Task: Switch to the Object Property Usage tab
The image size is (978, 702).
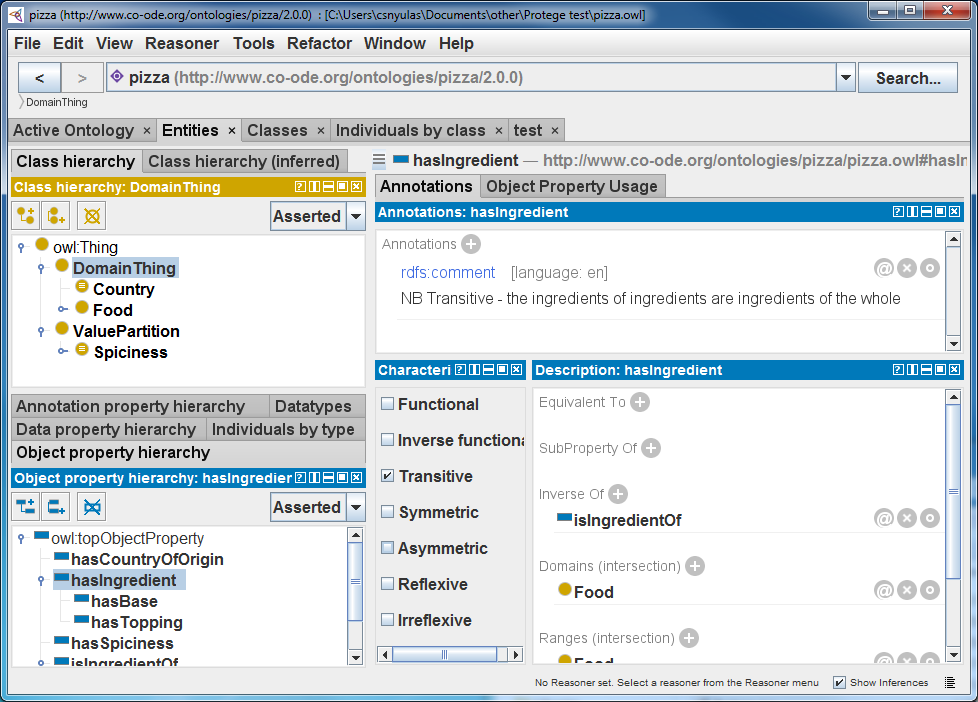Action: [572, 186]
